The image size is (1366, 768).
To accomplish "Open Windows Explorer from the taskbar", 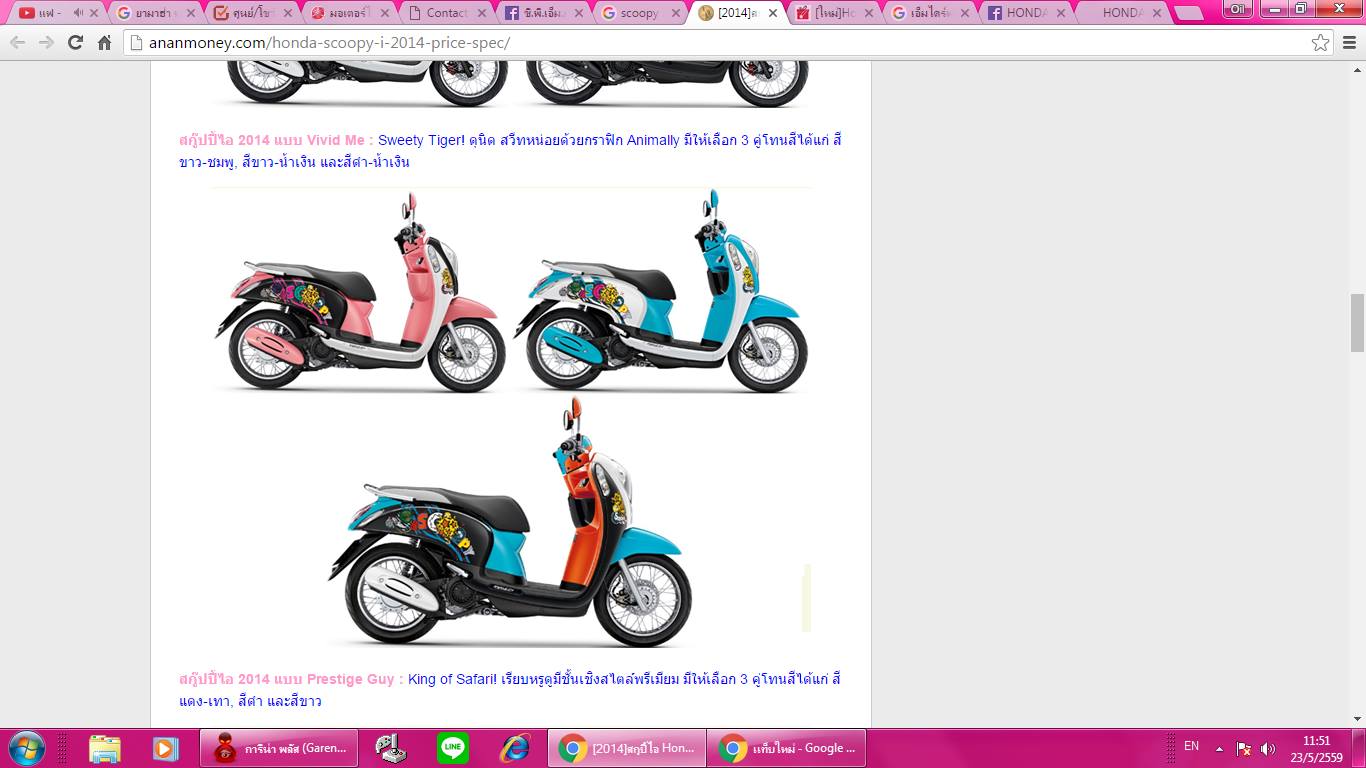I will pyautogui.click(x=104, y=748).
